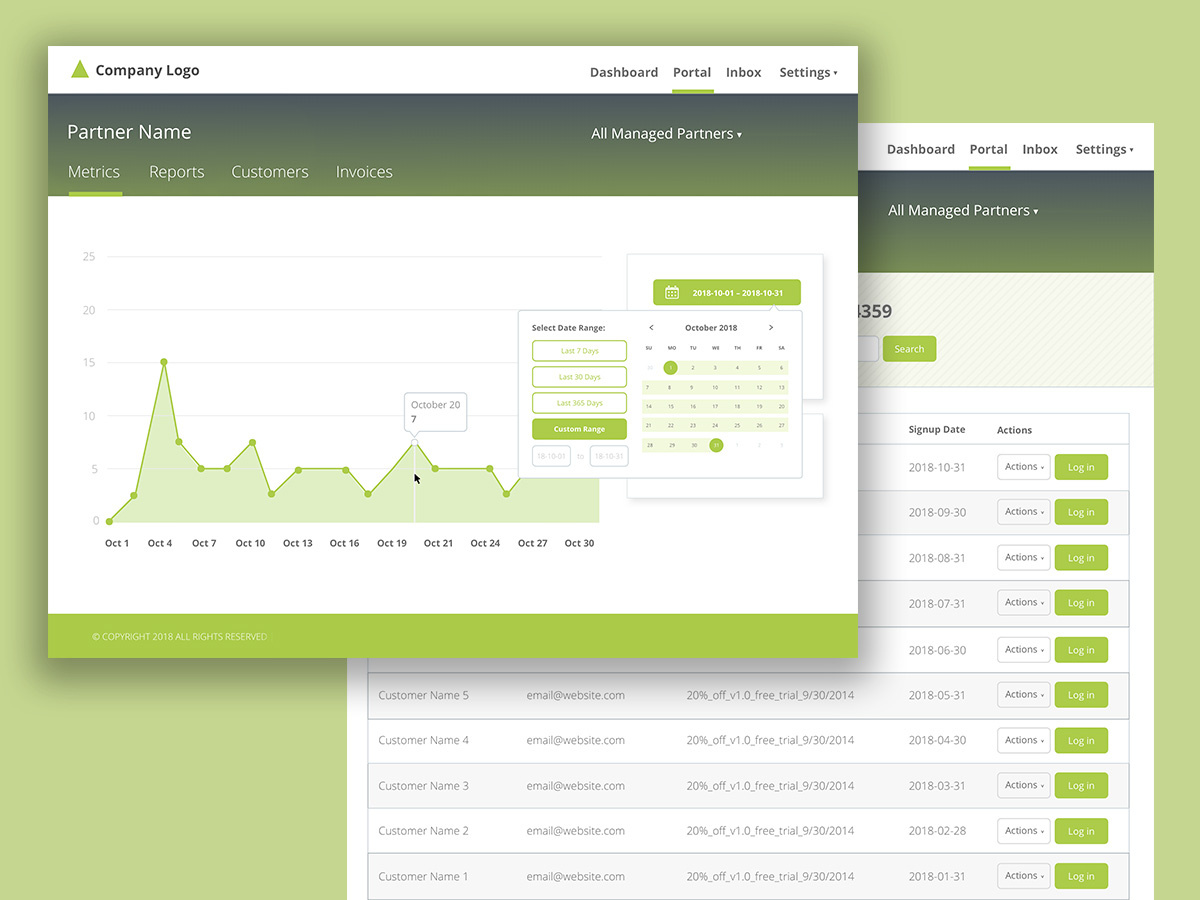The height and width of the screenshot is (900, 1200).
Task: Open the Actions dropdown for Customer Name 1
Action: click(1022, 876)
